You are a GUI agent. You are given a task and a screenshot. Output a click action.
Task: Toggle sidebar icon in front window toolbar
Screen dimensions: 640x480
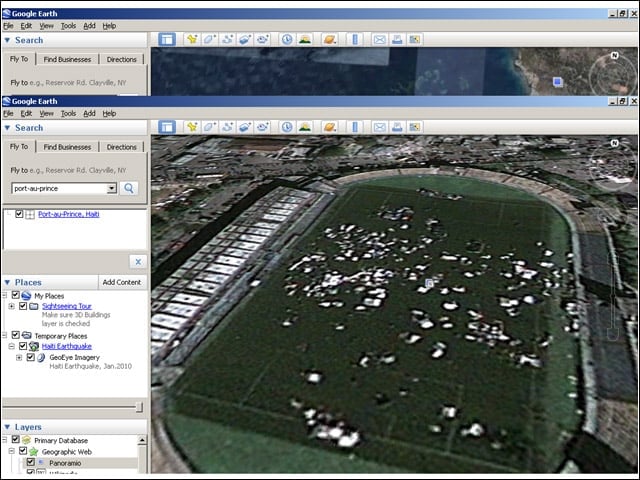click(x=167, y=127)
